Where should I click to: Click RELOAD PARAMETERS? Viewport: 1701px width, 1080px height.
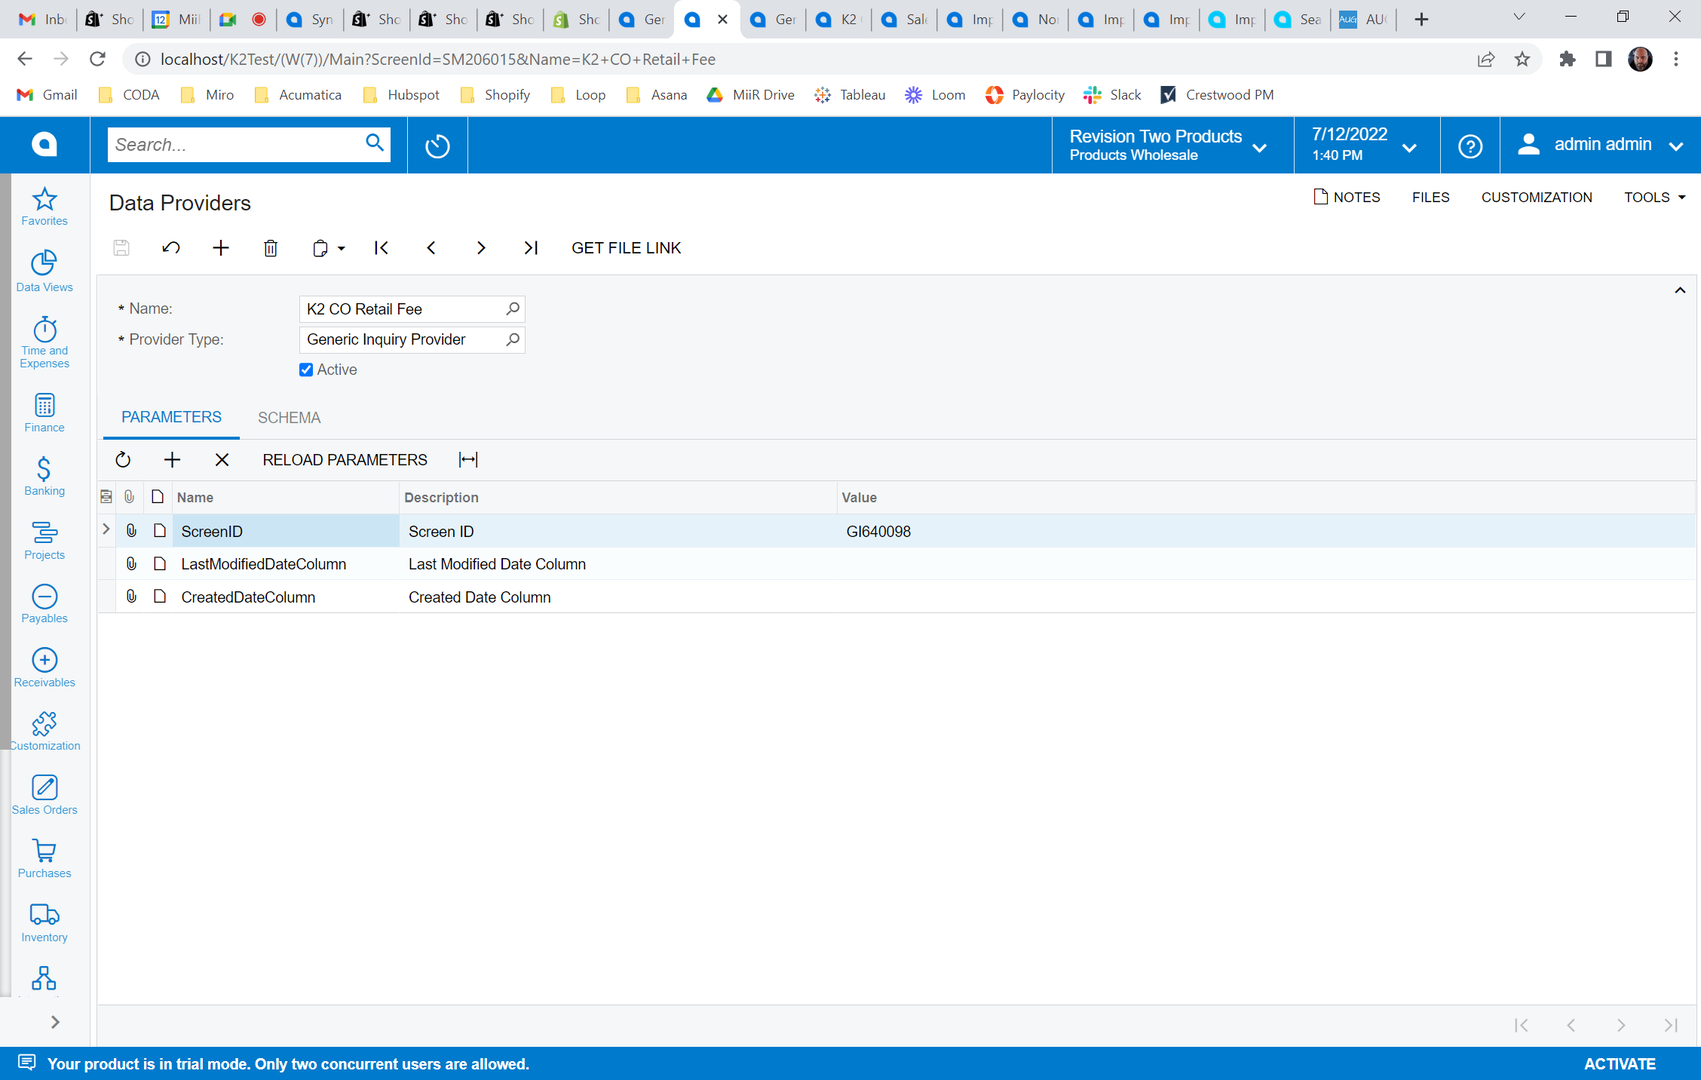pos(344,459)
